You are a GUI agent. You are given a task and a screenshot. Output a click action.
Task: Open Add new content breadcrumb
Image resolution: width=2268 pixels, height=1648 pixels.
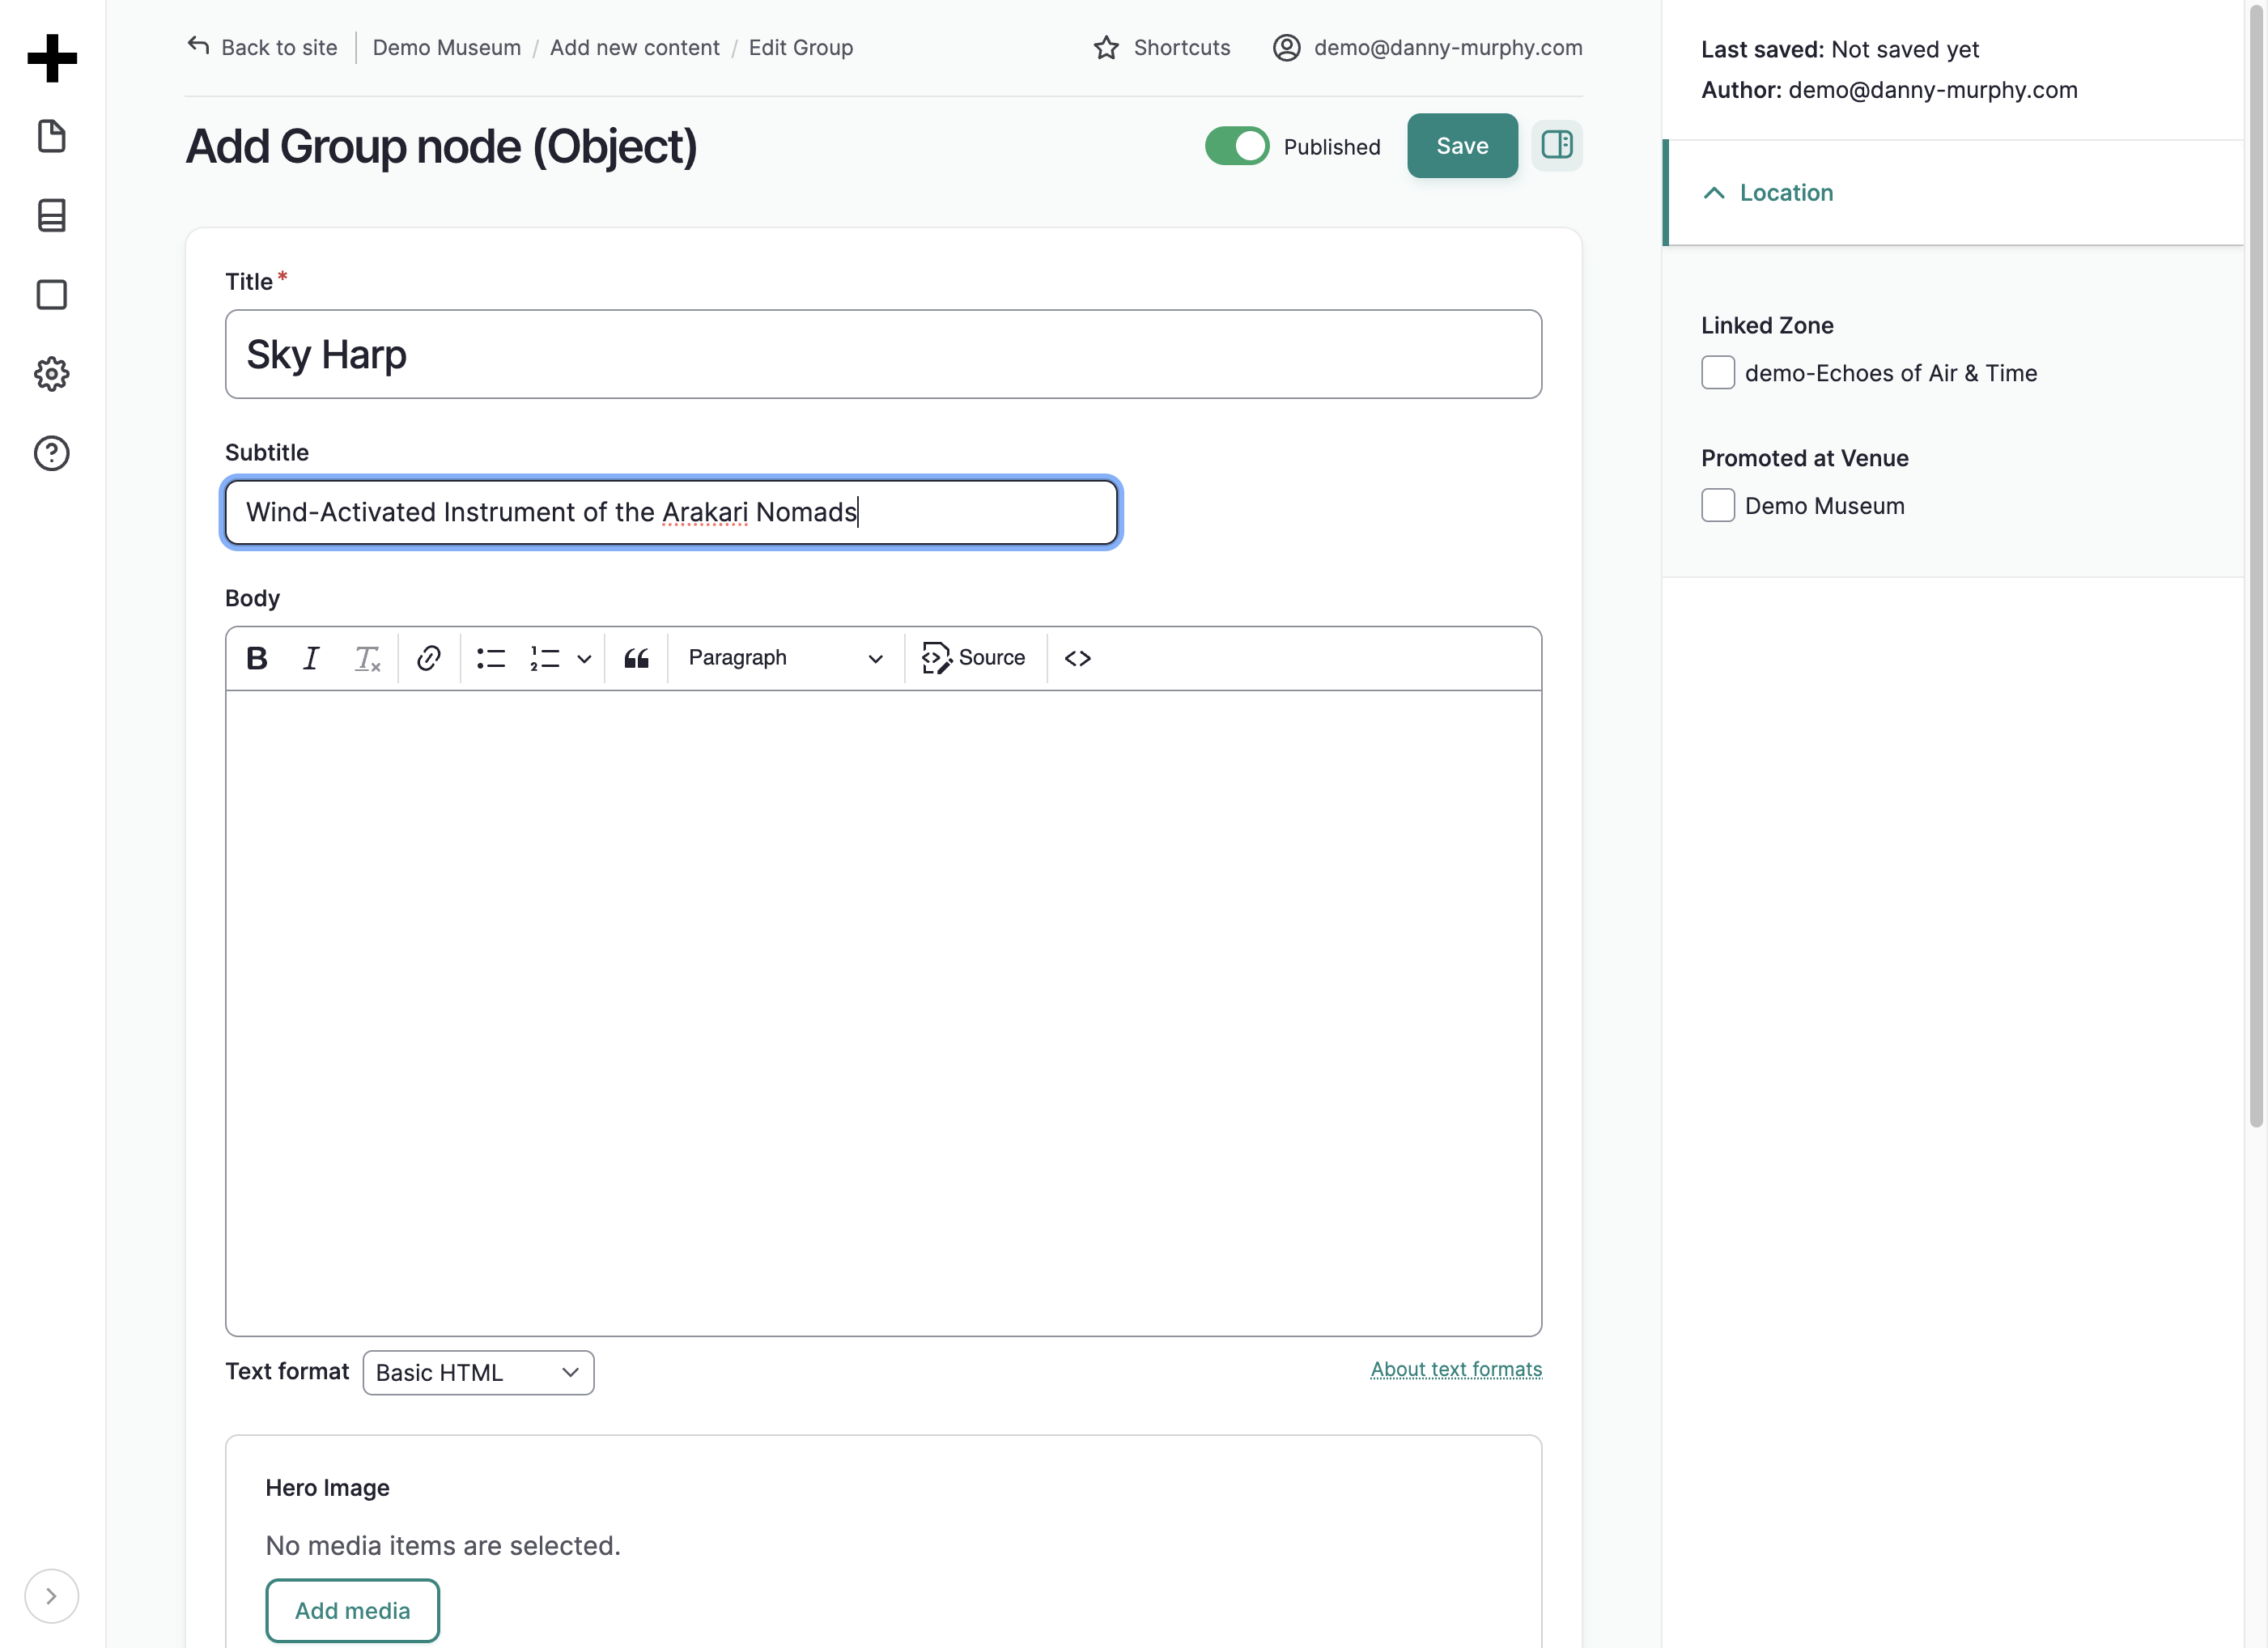[635, 47]
